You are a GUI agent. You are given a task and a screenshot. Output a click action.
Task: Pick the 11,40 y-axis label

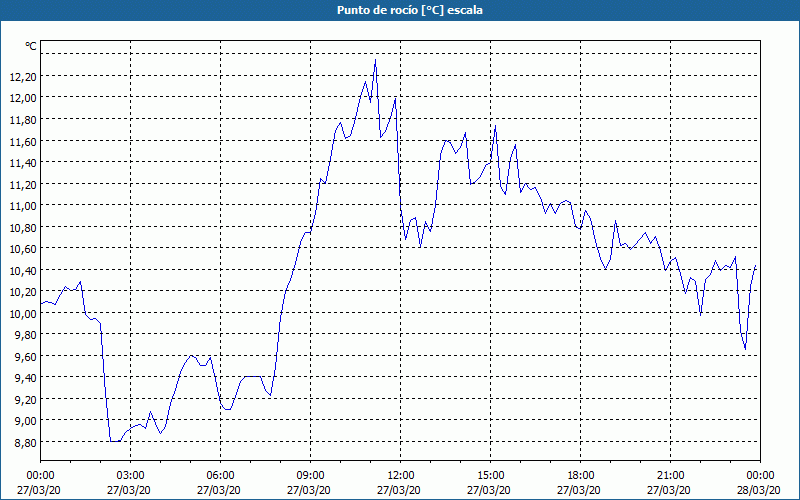[23, 163]
